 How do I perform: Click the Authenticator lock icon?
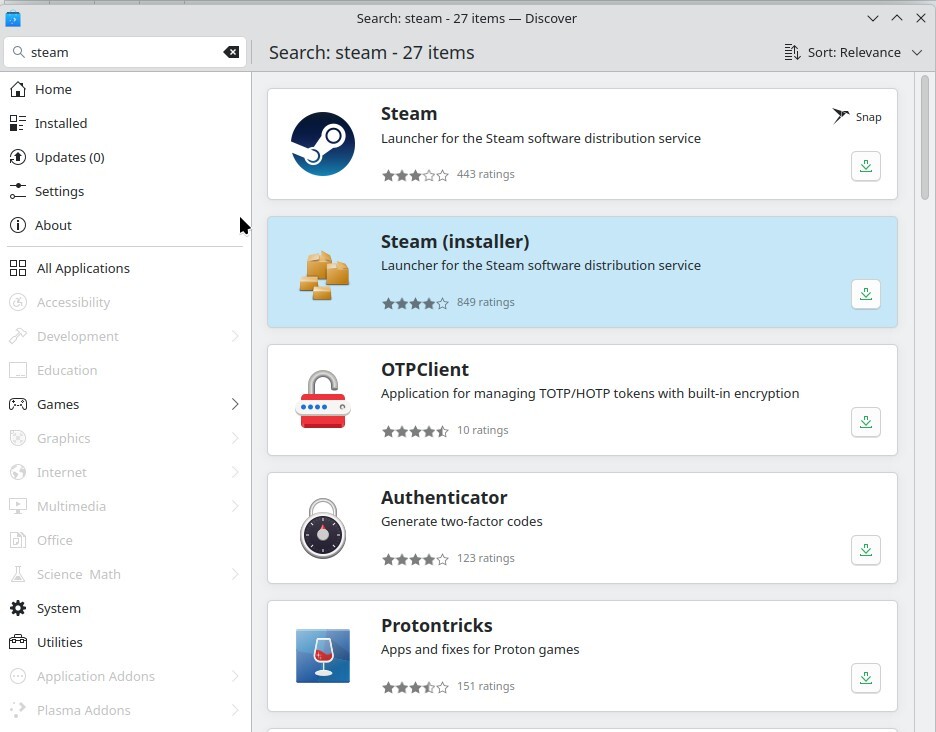pos(322,528)
